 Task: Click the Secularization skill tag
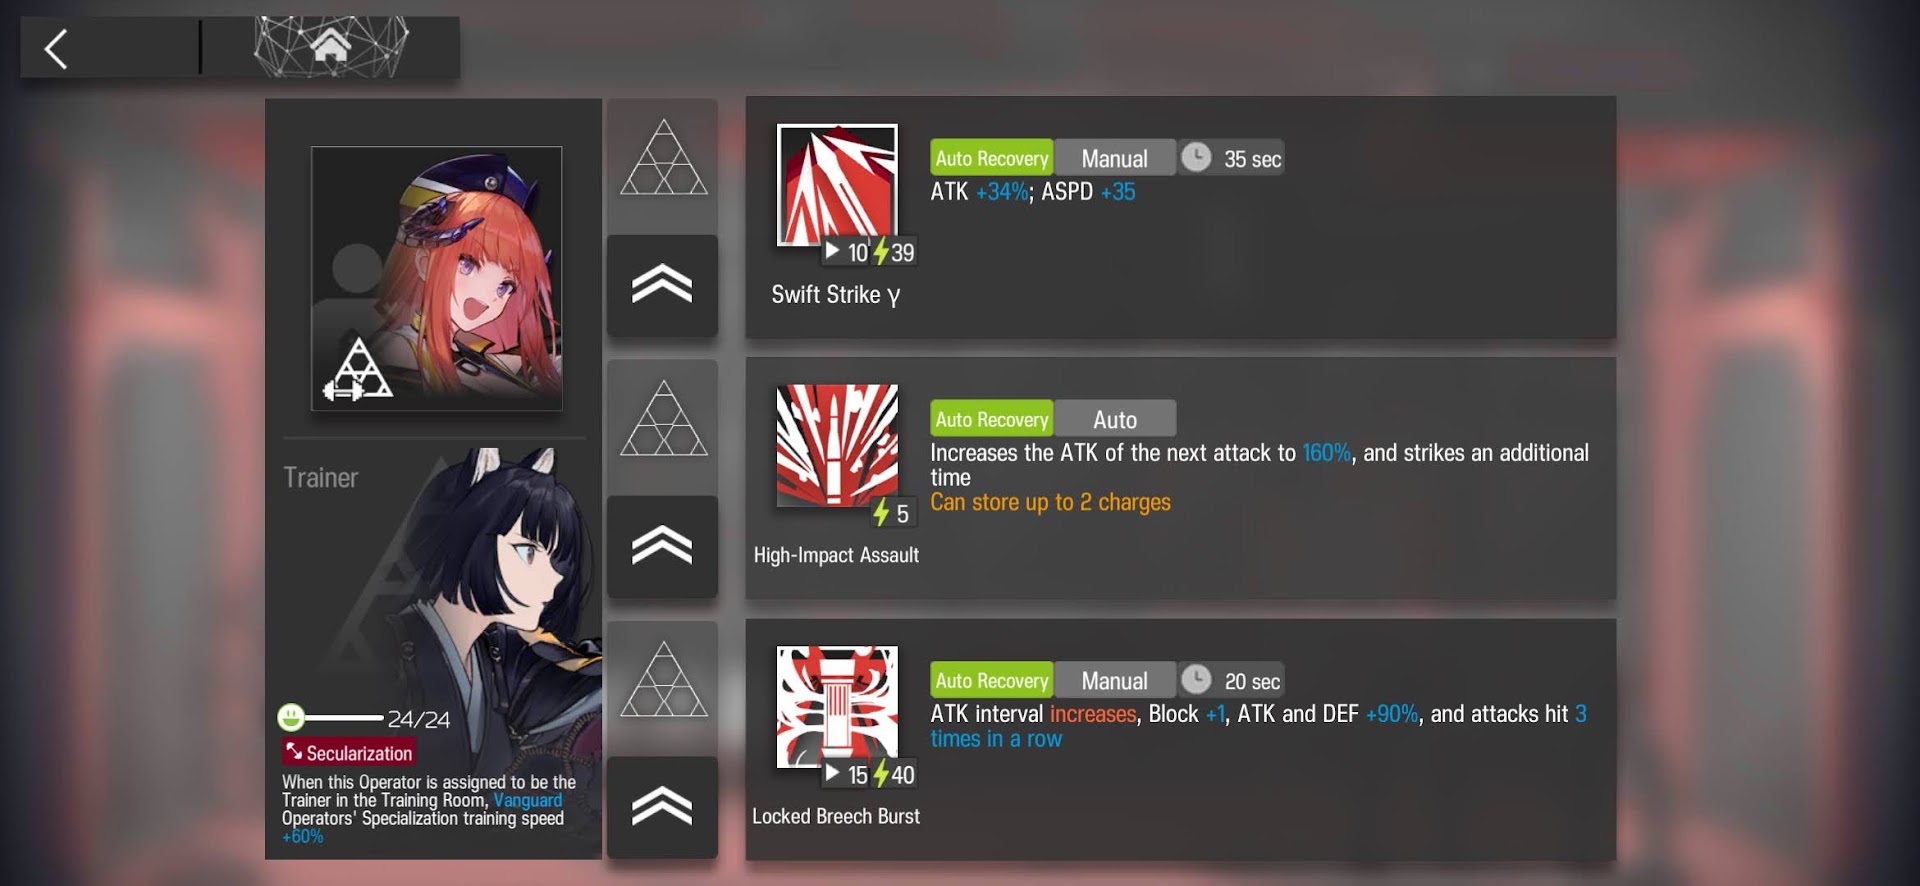tap(348, 752)
